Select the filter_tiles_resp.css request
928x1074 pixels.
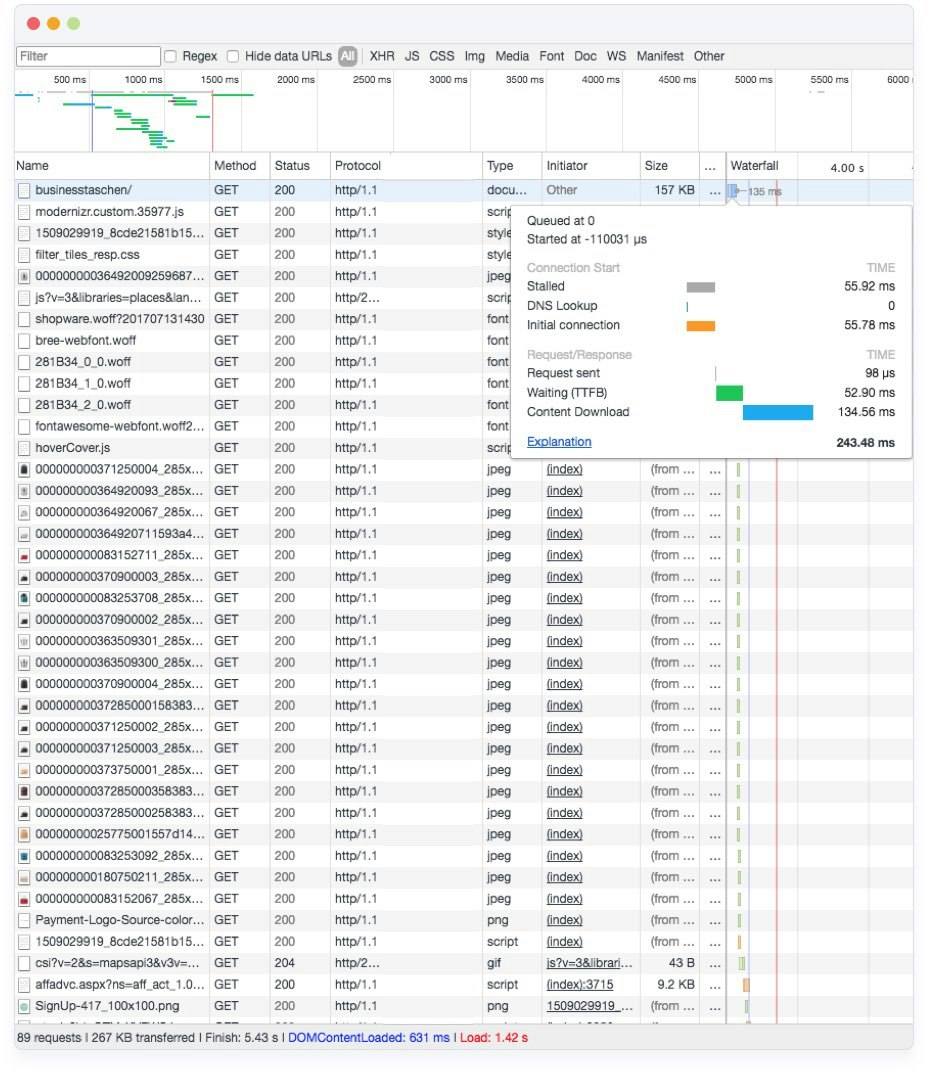[87, 255]
